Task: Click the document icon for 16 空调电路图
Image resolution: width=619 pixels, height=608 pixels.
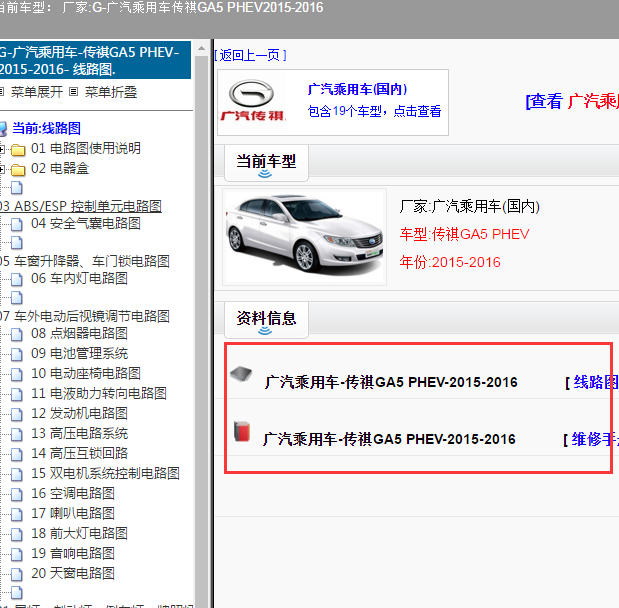Action: tap(17, 494)
